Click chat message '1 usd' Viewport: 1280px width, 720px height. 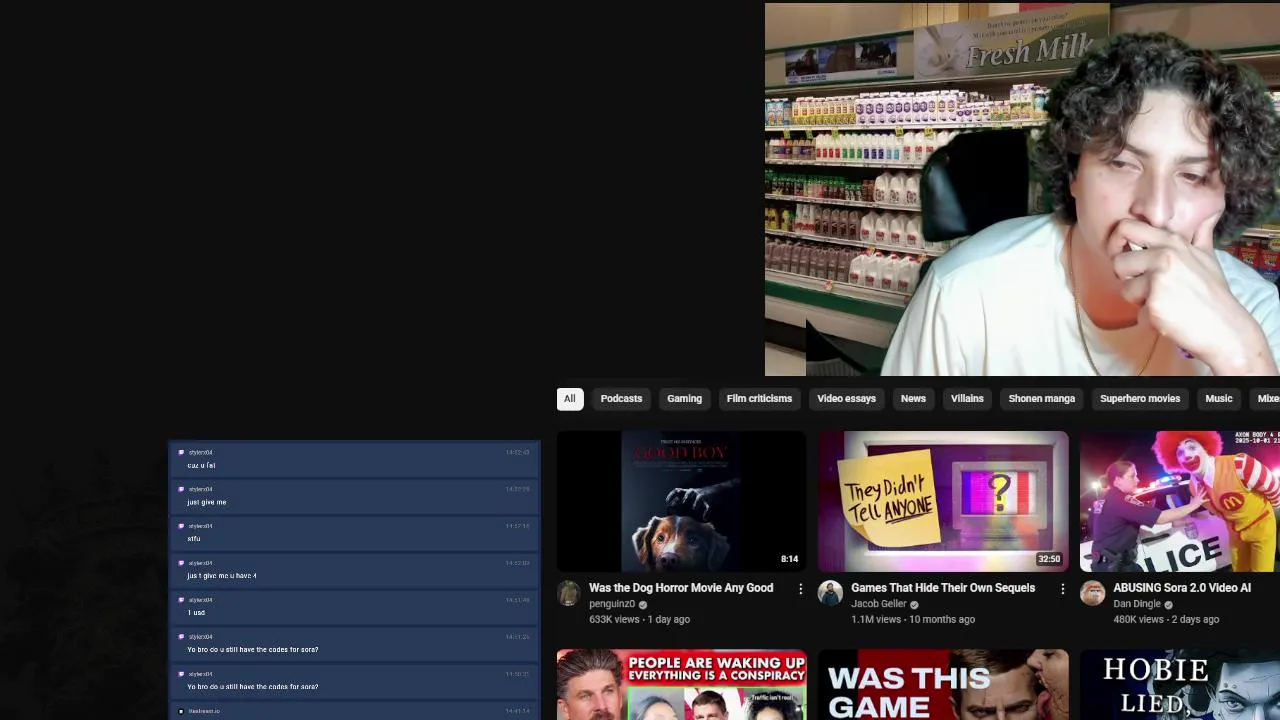click(196, 613)
